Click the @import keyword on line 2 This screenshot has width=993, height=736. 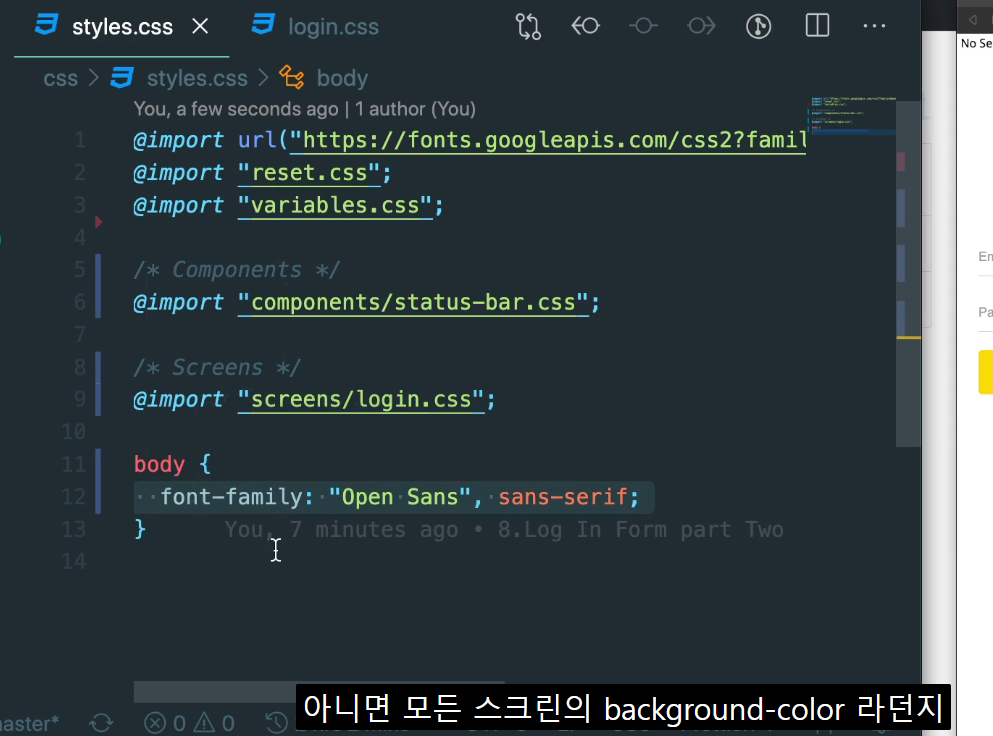point(178,173)
